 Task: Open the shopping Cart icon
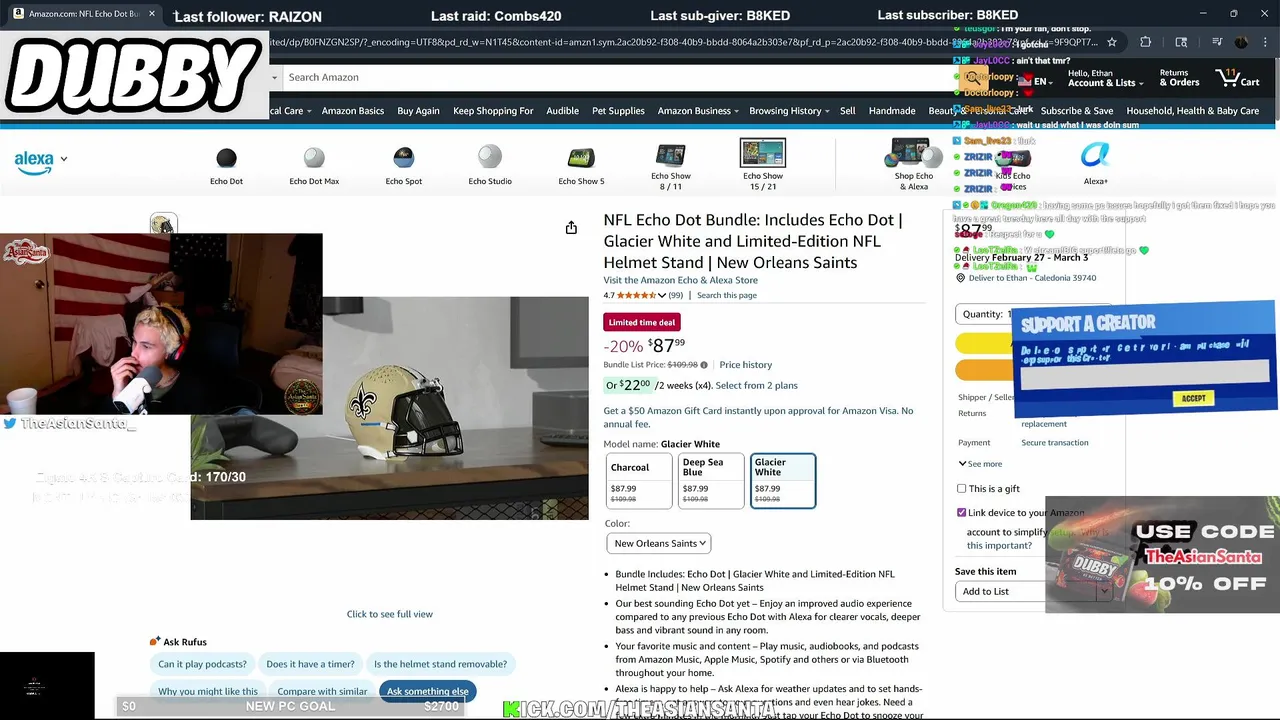(x=1238, y=77)
